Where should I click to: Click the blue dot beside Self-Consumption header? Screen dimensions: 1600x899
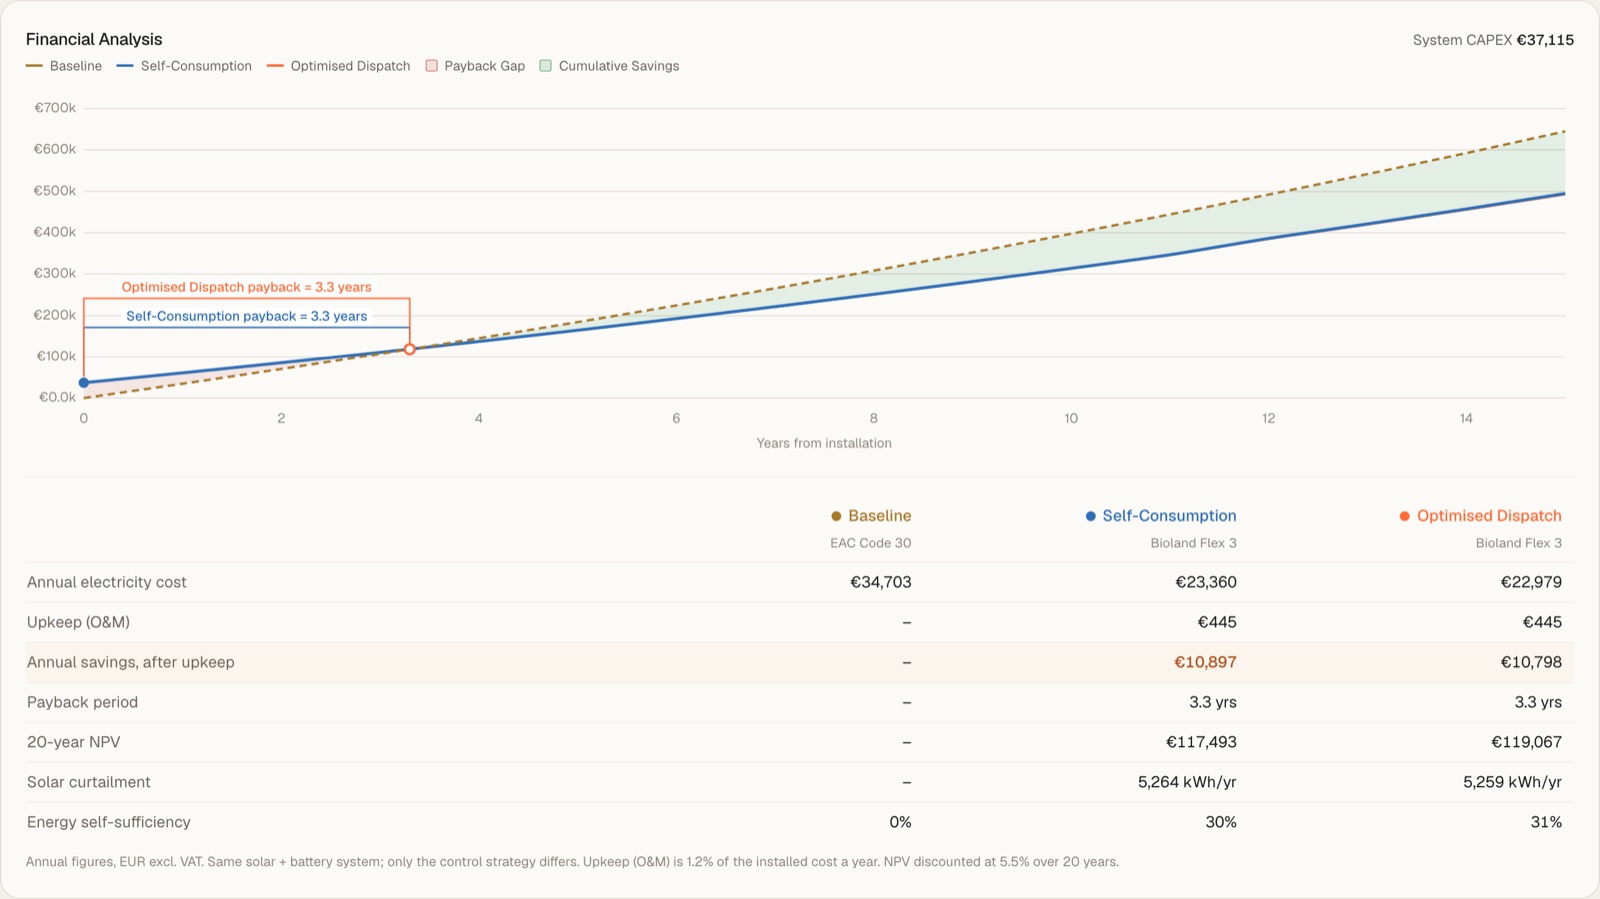click(x=1090, y=516)
